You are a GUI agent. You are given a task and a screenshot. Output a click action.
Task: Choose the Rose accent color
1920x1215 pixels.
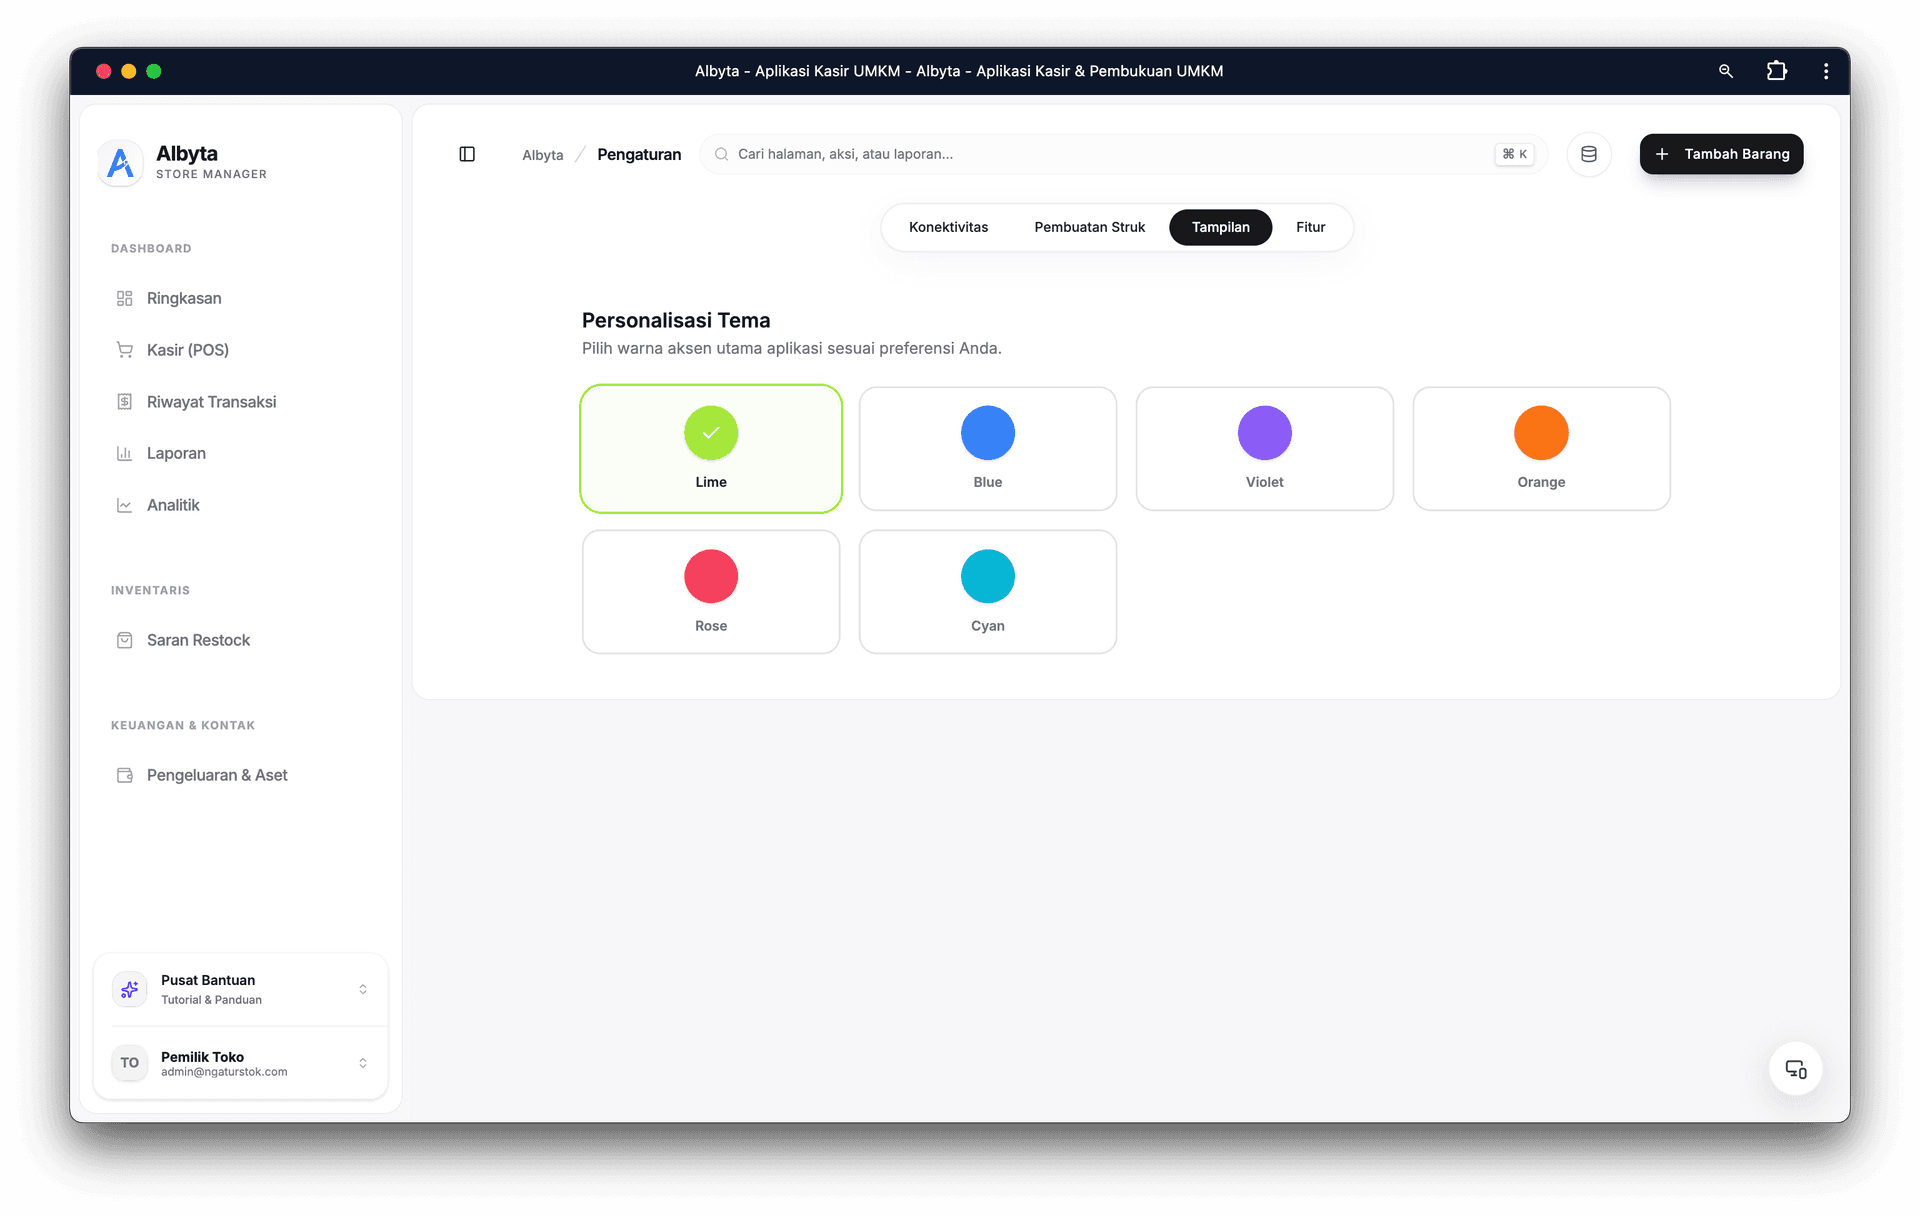pos(711,591)
